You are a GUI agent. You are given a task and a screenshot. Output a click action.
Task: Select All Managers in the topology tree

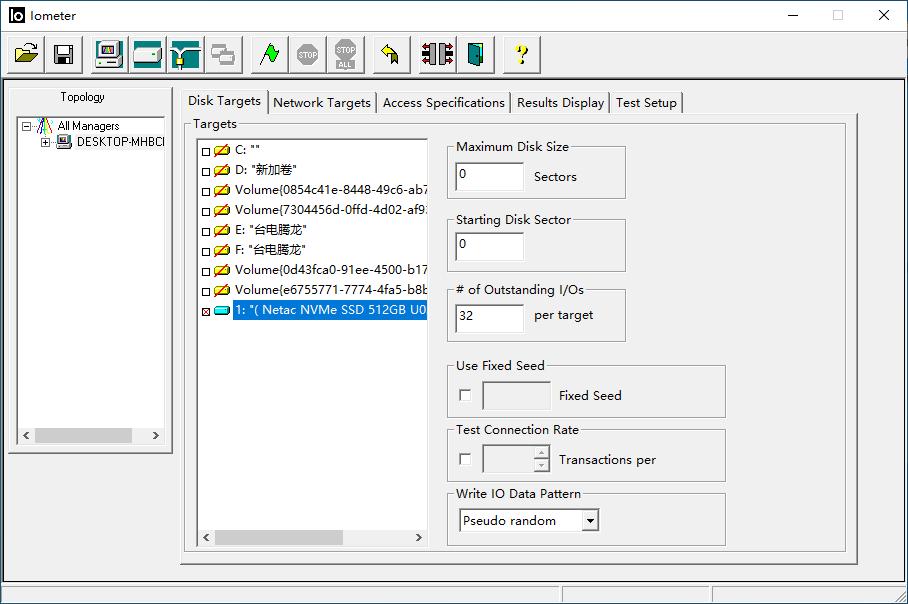tap(88, 126)
